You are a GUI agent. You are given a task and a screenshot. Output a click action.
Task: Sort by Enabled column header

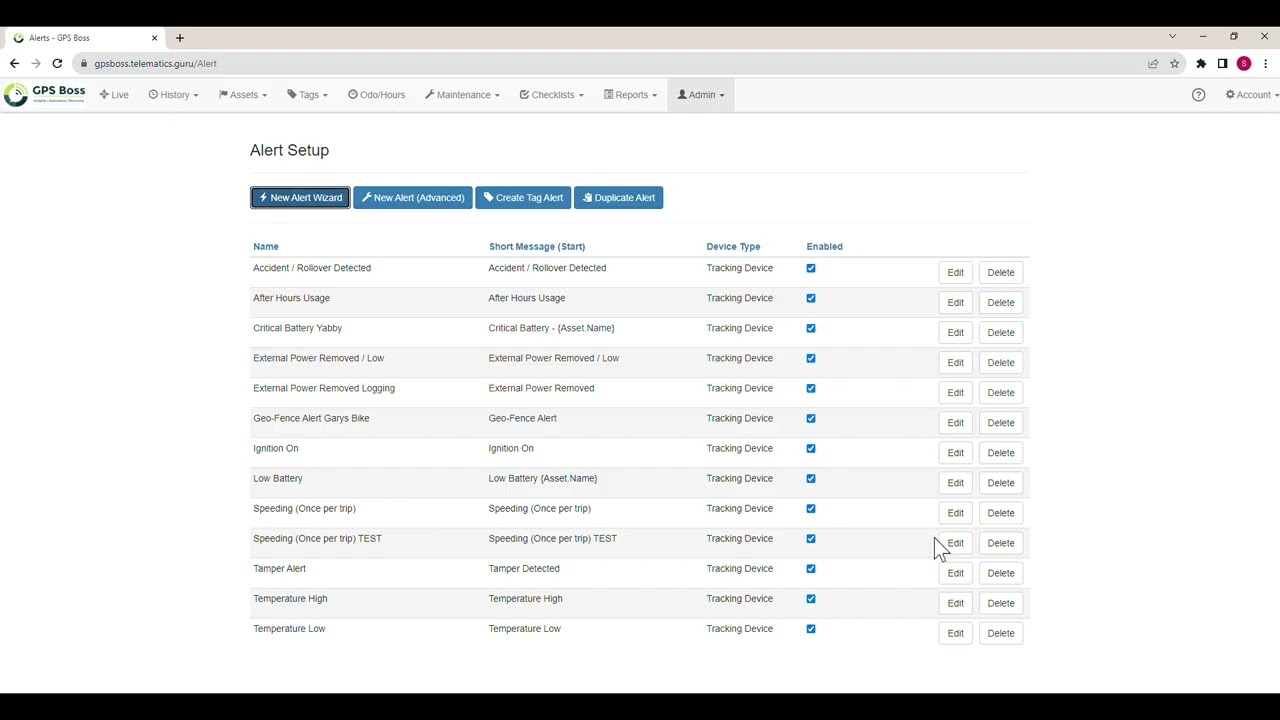pyautogui.click(x=825, y=246)
